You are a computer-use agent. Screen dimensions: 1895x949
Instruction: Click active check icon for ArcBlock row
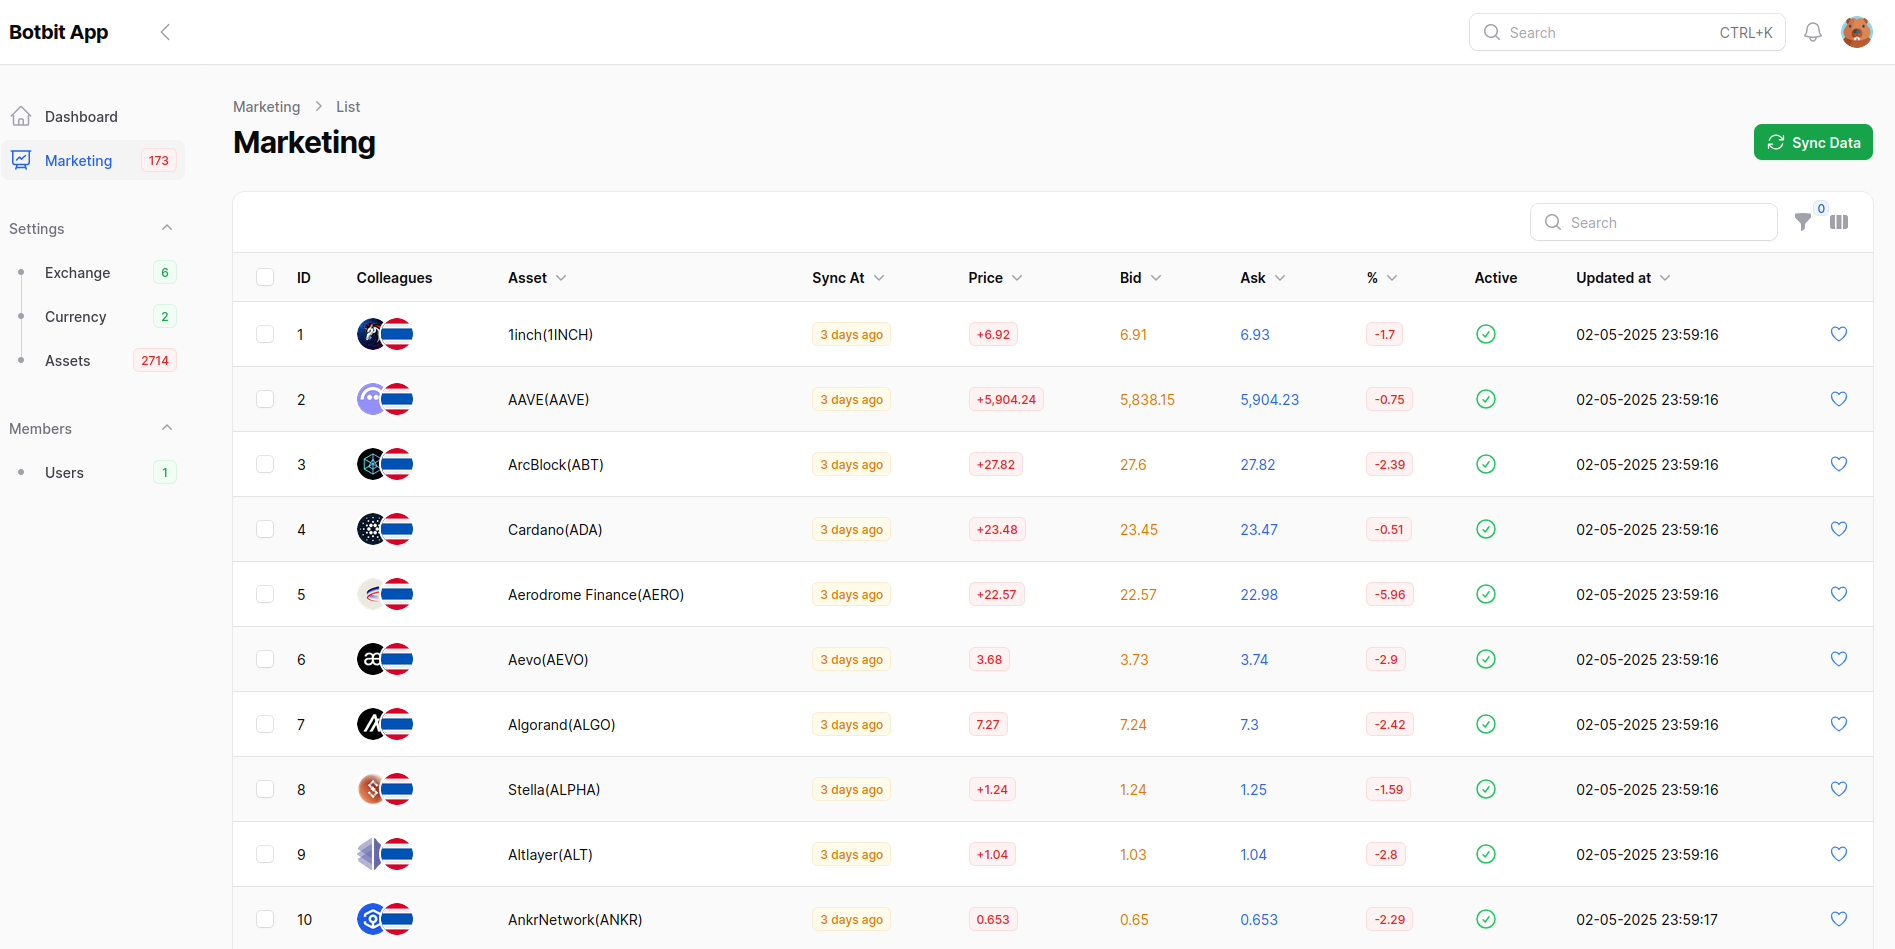pyautogui.click(x=1486, y=464)
